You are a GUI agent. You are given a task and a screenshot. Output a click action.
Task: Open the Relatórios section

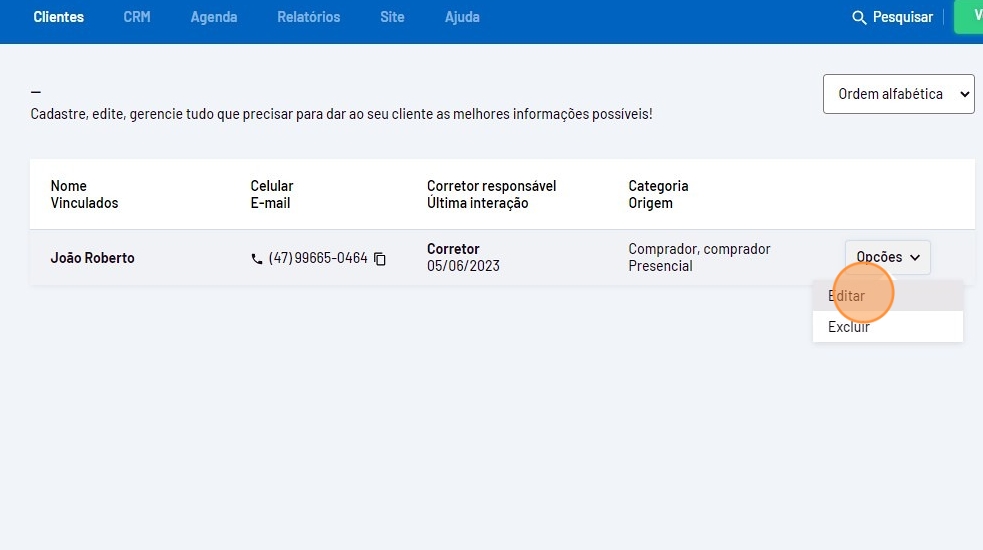308,17
